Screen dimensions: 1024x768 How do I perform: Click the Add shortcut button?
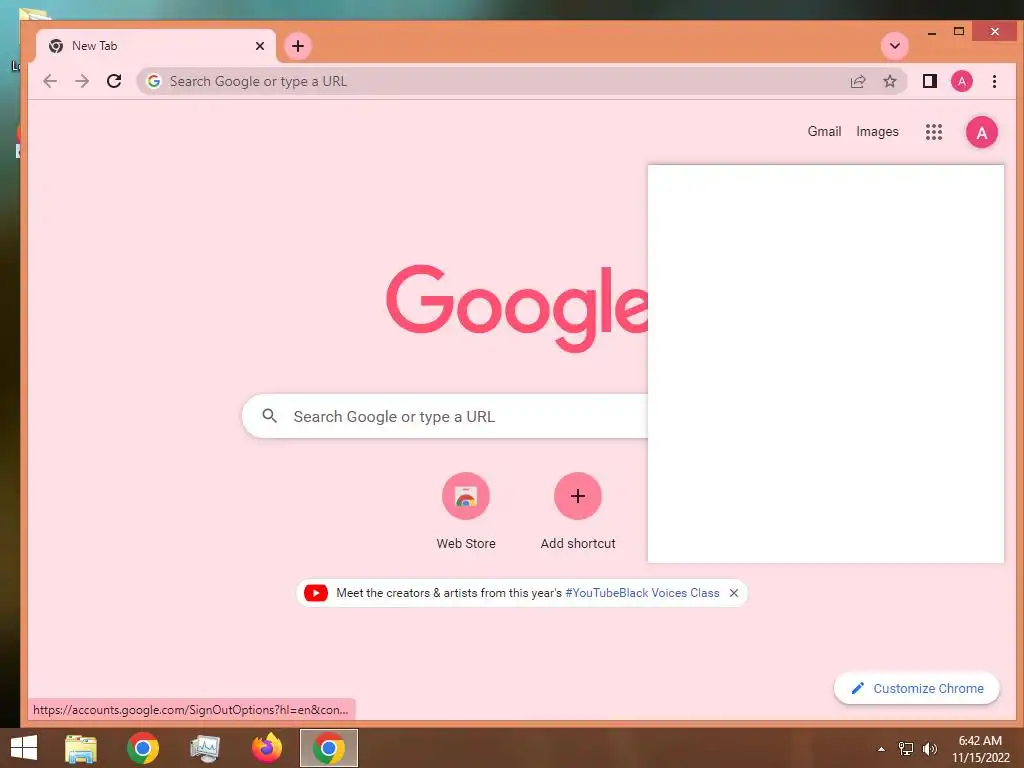[x=578, y=511]
